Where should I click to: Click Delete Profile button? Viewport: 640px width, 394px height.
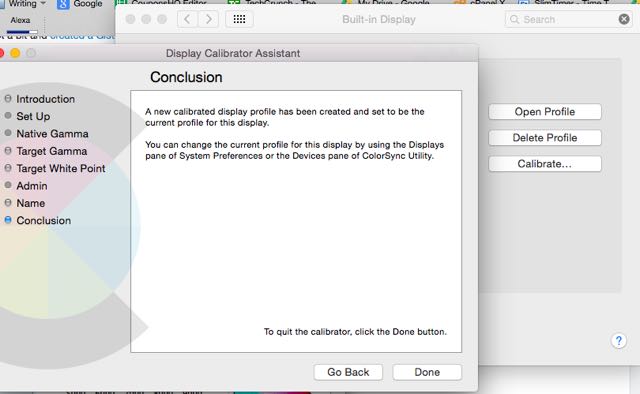pos(544,138)
